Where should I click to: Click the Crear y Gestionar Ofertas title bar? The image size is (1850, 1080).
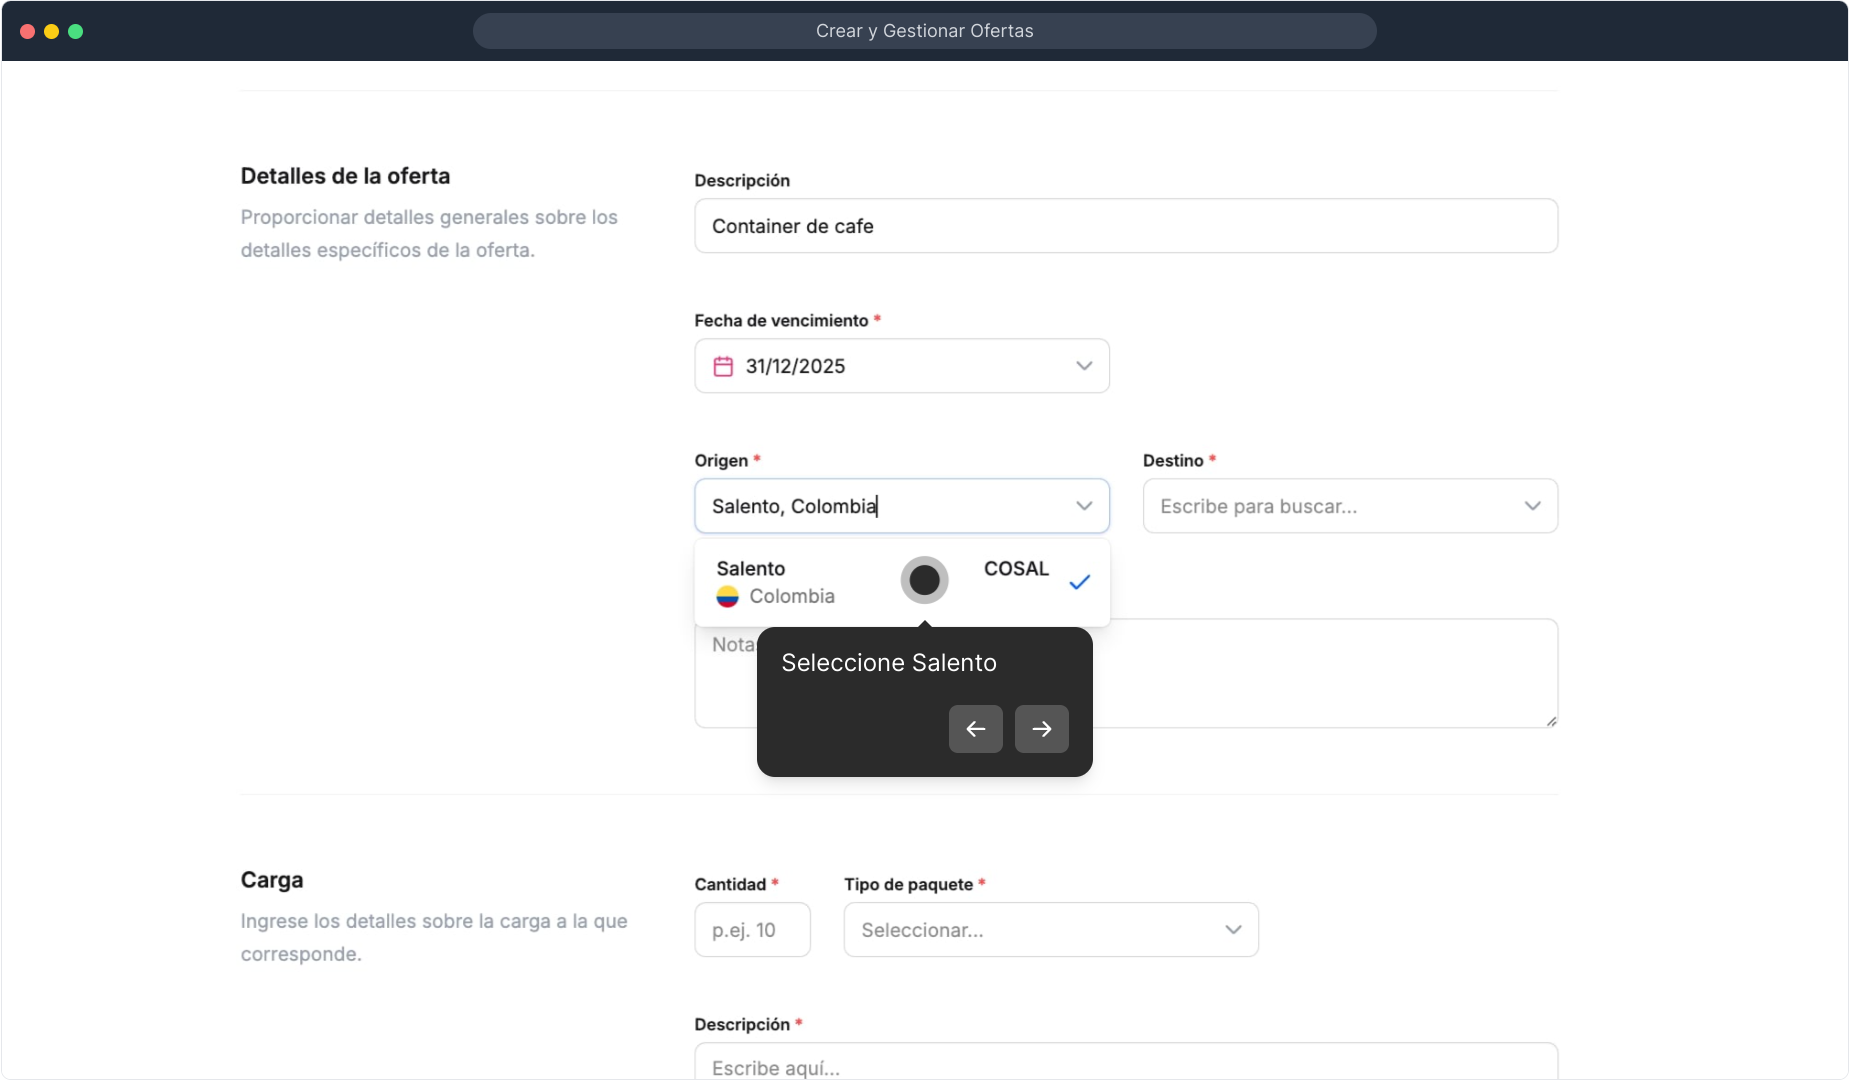924,31
